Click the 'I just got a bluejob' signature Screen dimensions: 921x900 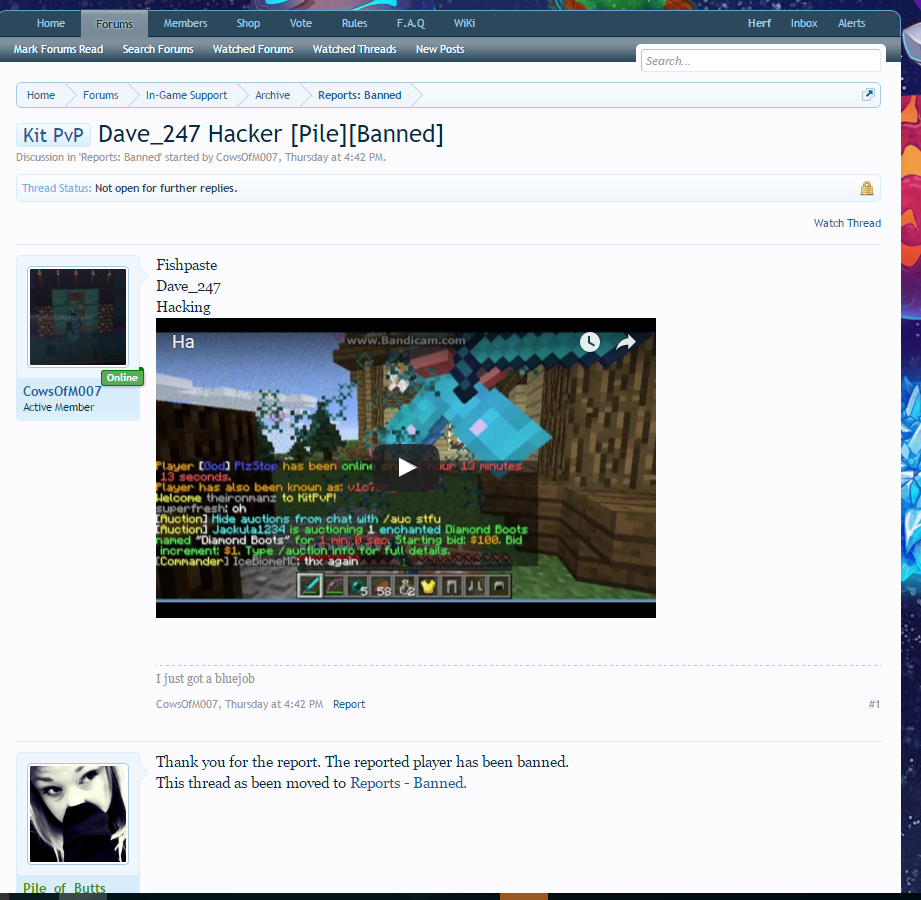point(205,679)
